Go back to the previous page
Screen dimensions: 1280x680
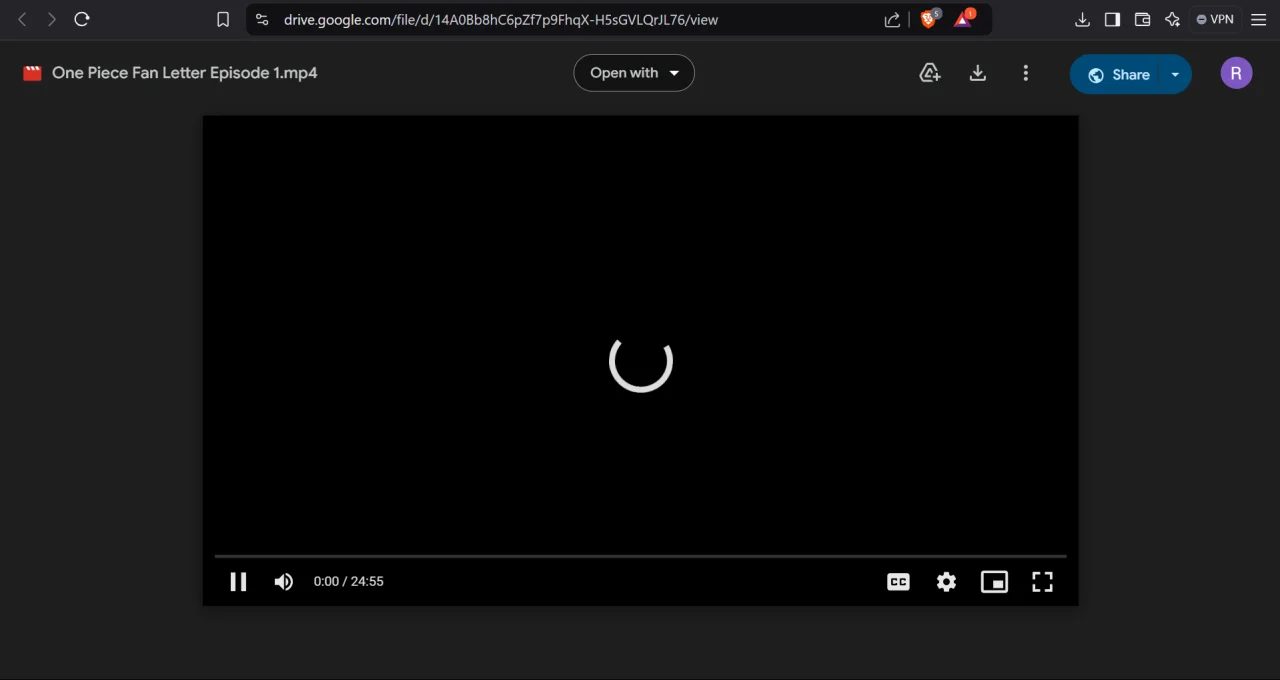point(22,19)
